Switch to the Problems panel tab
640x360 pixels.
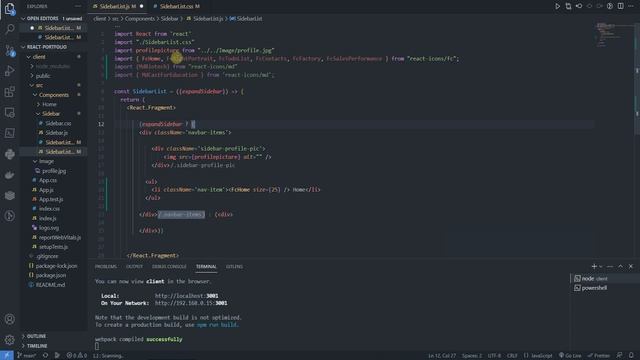(106, 267)
